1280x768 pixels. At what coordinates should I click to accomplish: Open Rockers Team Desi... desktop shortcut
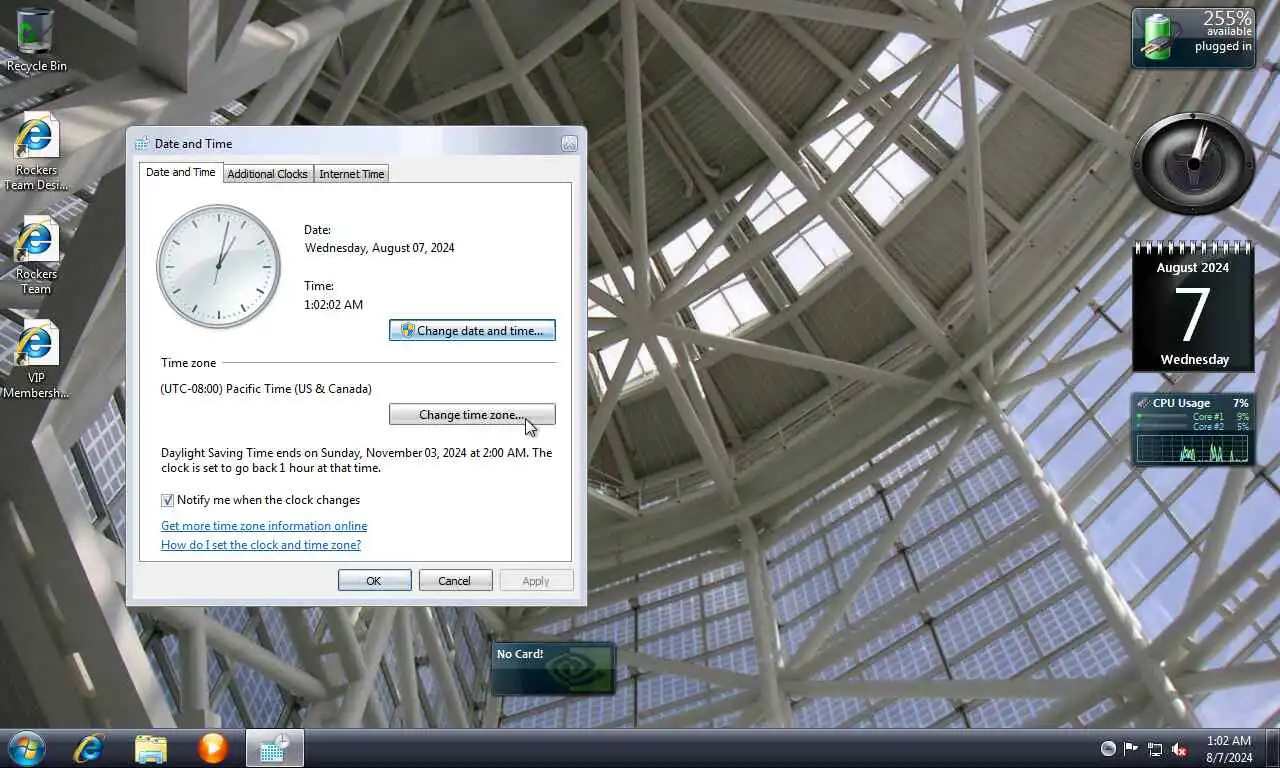point(36,151)
